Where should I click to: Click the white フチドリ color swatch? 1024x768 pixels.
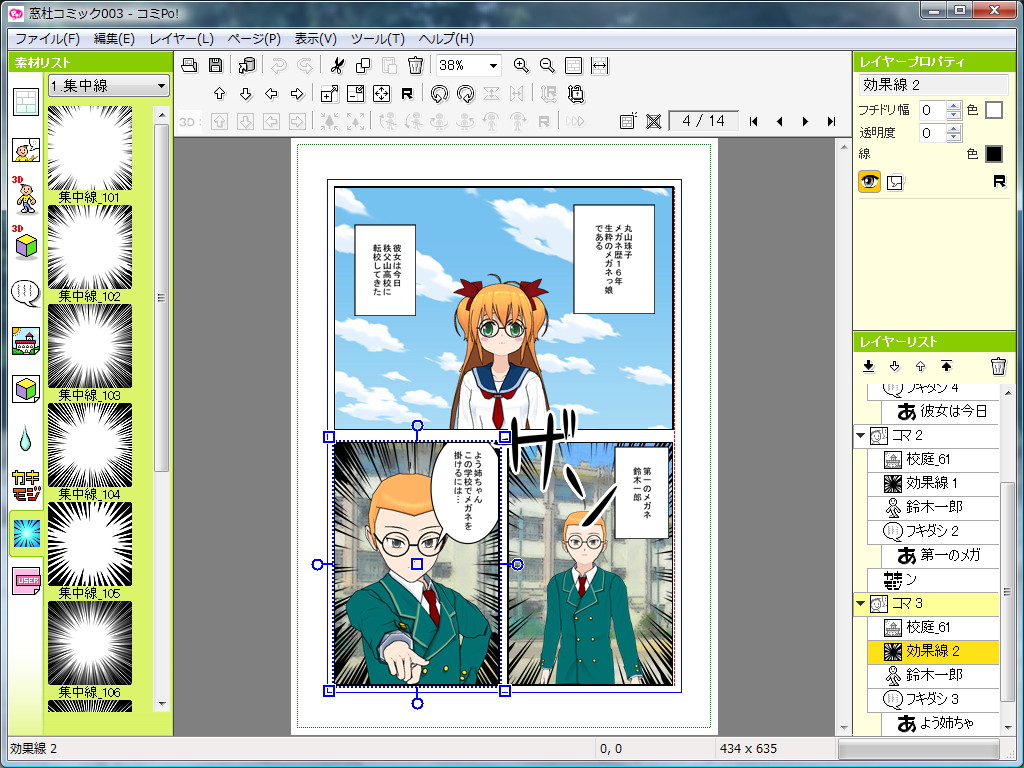click(993, 110)
